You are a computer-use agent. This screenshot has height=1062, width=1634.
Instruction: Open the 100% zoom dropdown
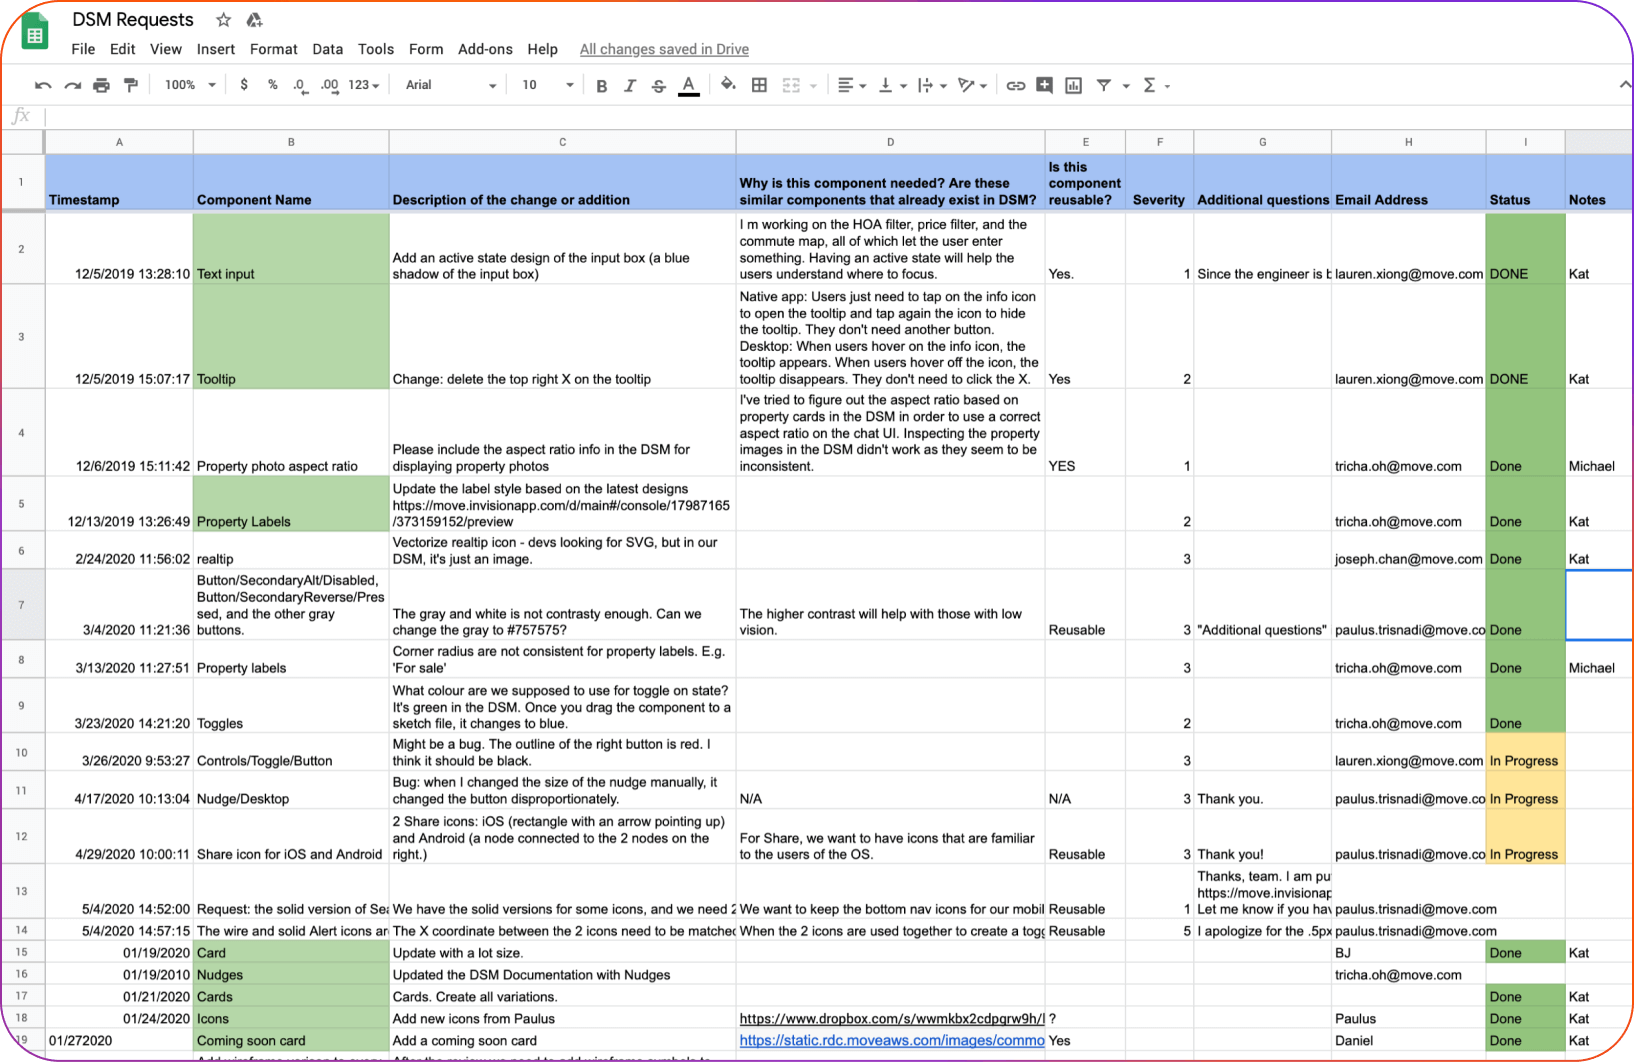(189, 86)
